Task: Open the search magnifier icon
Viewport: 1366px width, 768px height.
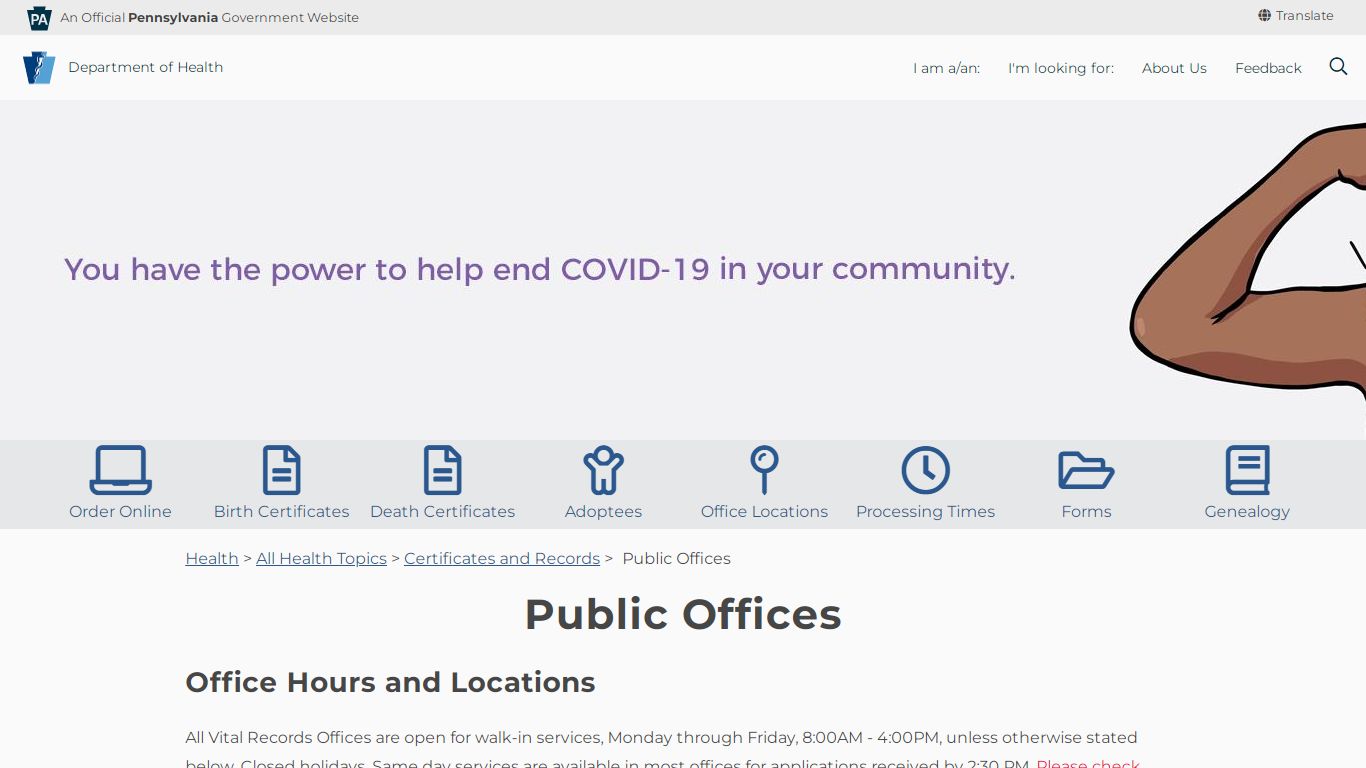Action: [1338, 67]
